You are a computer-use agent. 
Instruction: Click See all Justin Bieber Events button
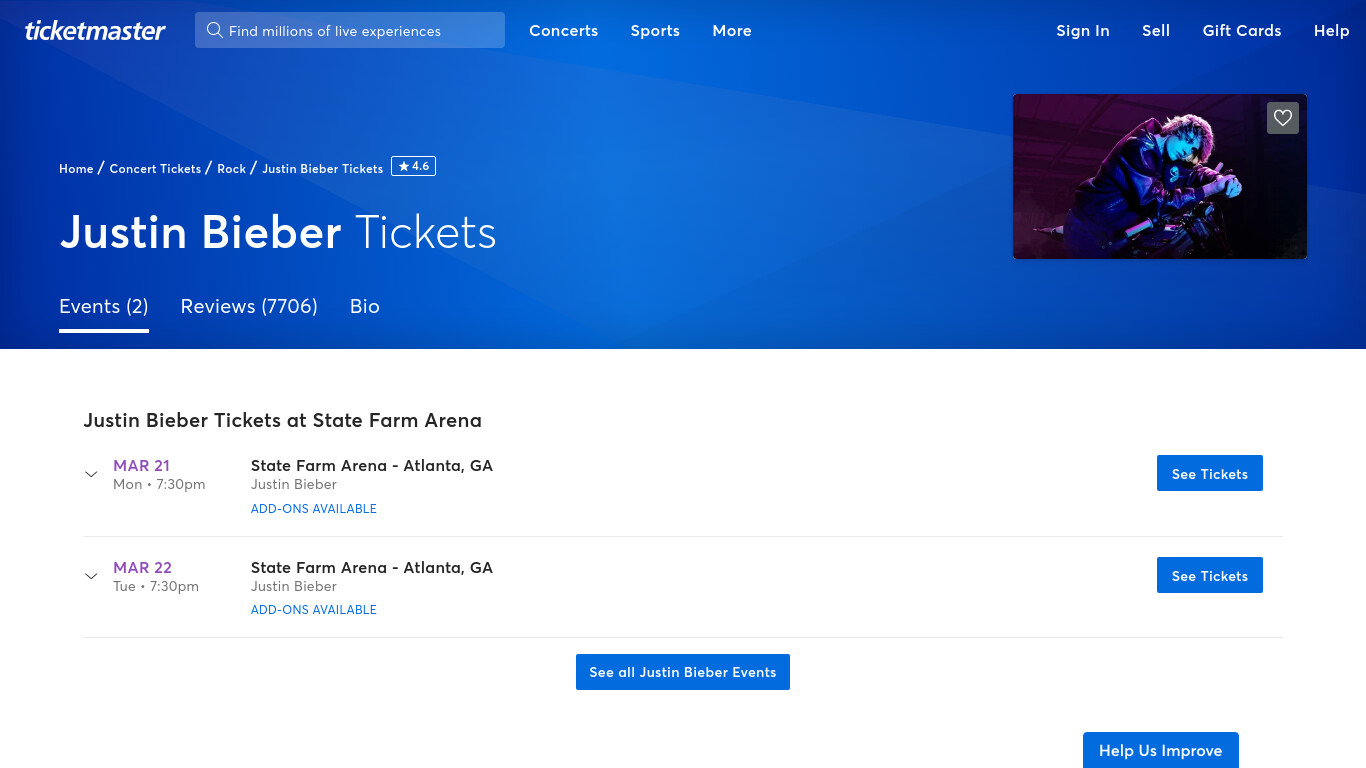click(683, 672)
